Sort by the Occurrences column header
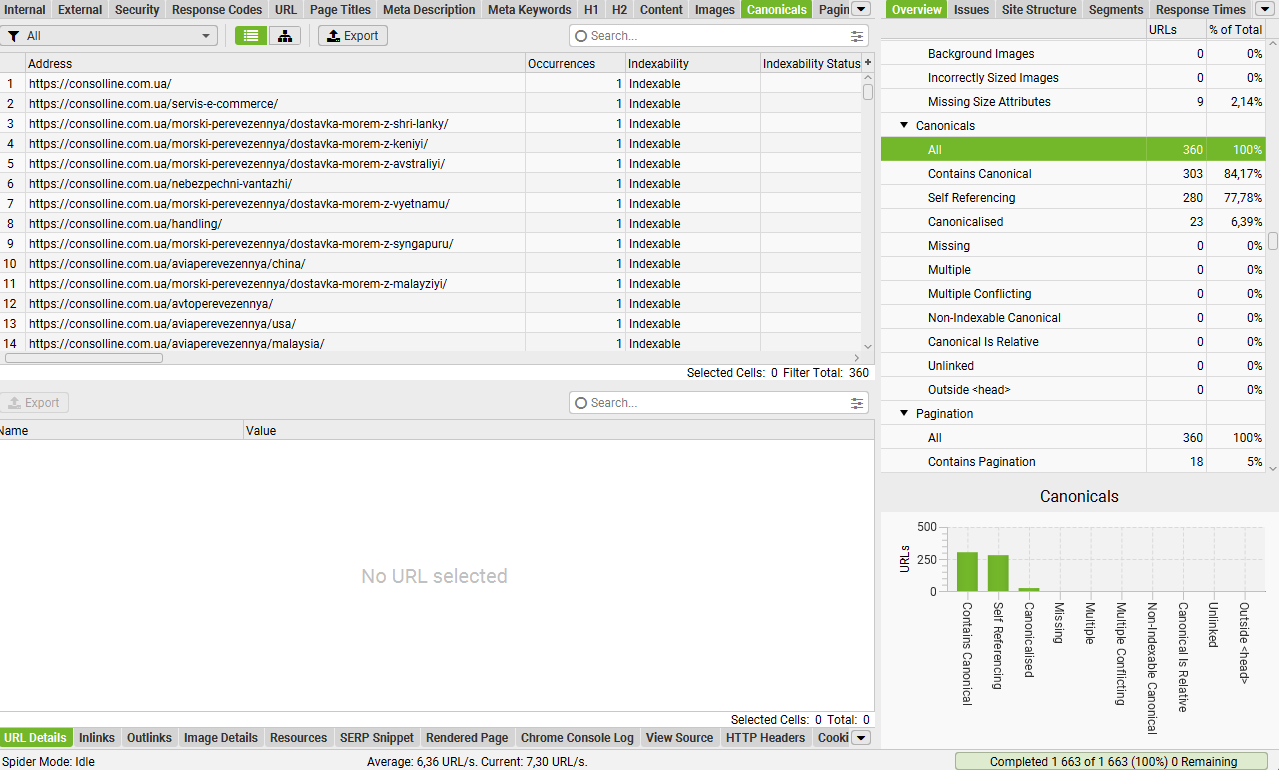1279x770 pixels. pyautogui.click(x=575, y=63)
